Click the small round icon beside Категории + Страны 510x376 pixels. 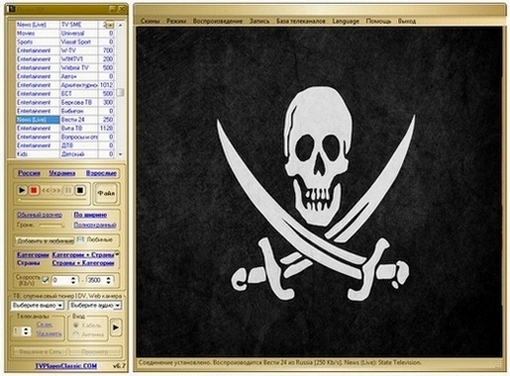pyautogui.click(x=117, y=254)
